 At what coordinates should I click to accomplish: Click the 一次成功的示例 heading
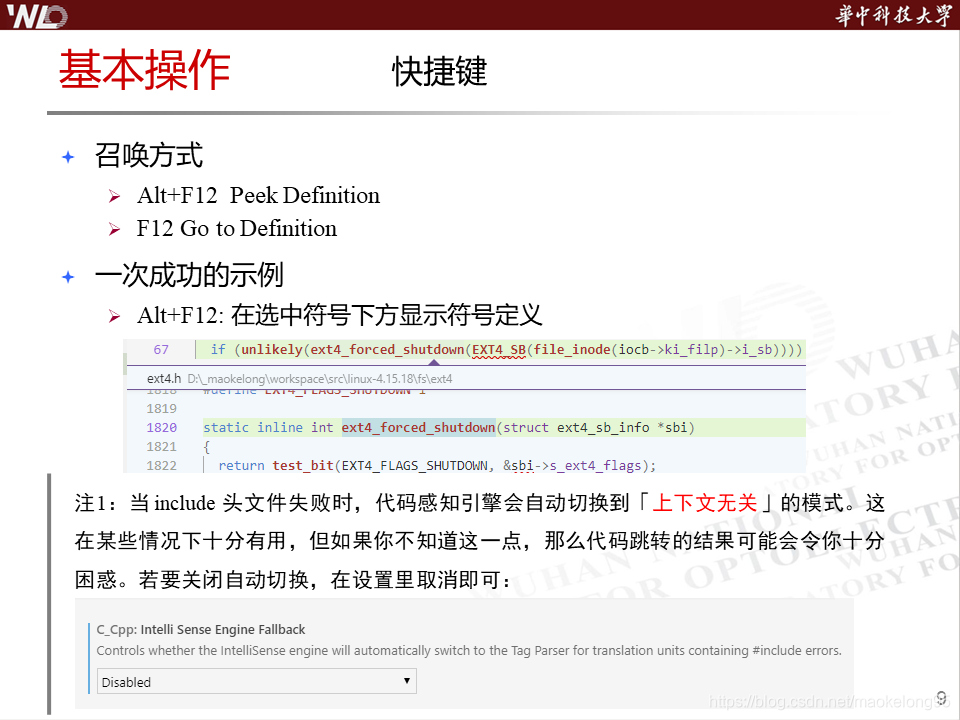(189, 275)
